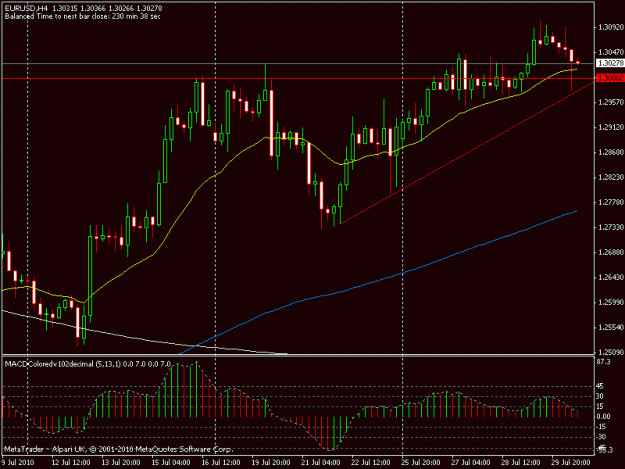Click the 25 Jul 20:00 time label
The height and width of the screenshot is (469, 625).
coord(421,463)
